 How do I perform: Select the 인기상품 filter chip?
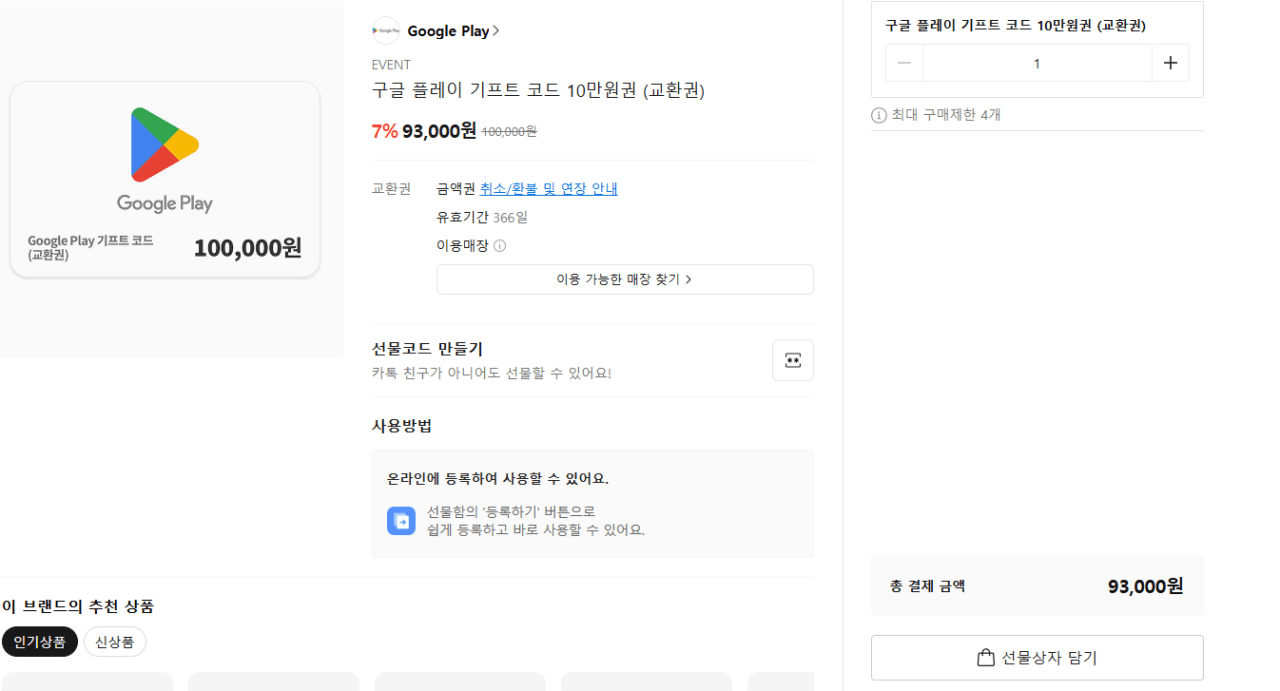tap(40, 642)
